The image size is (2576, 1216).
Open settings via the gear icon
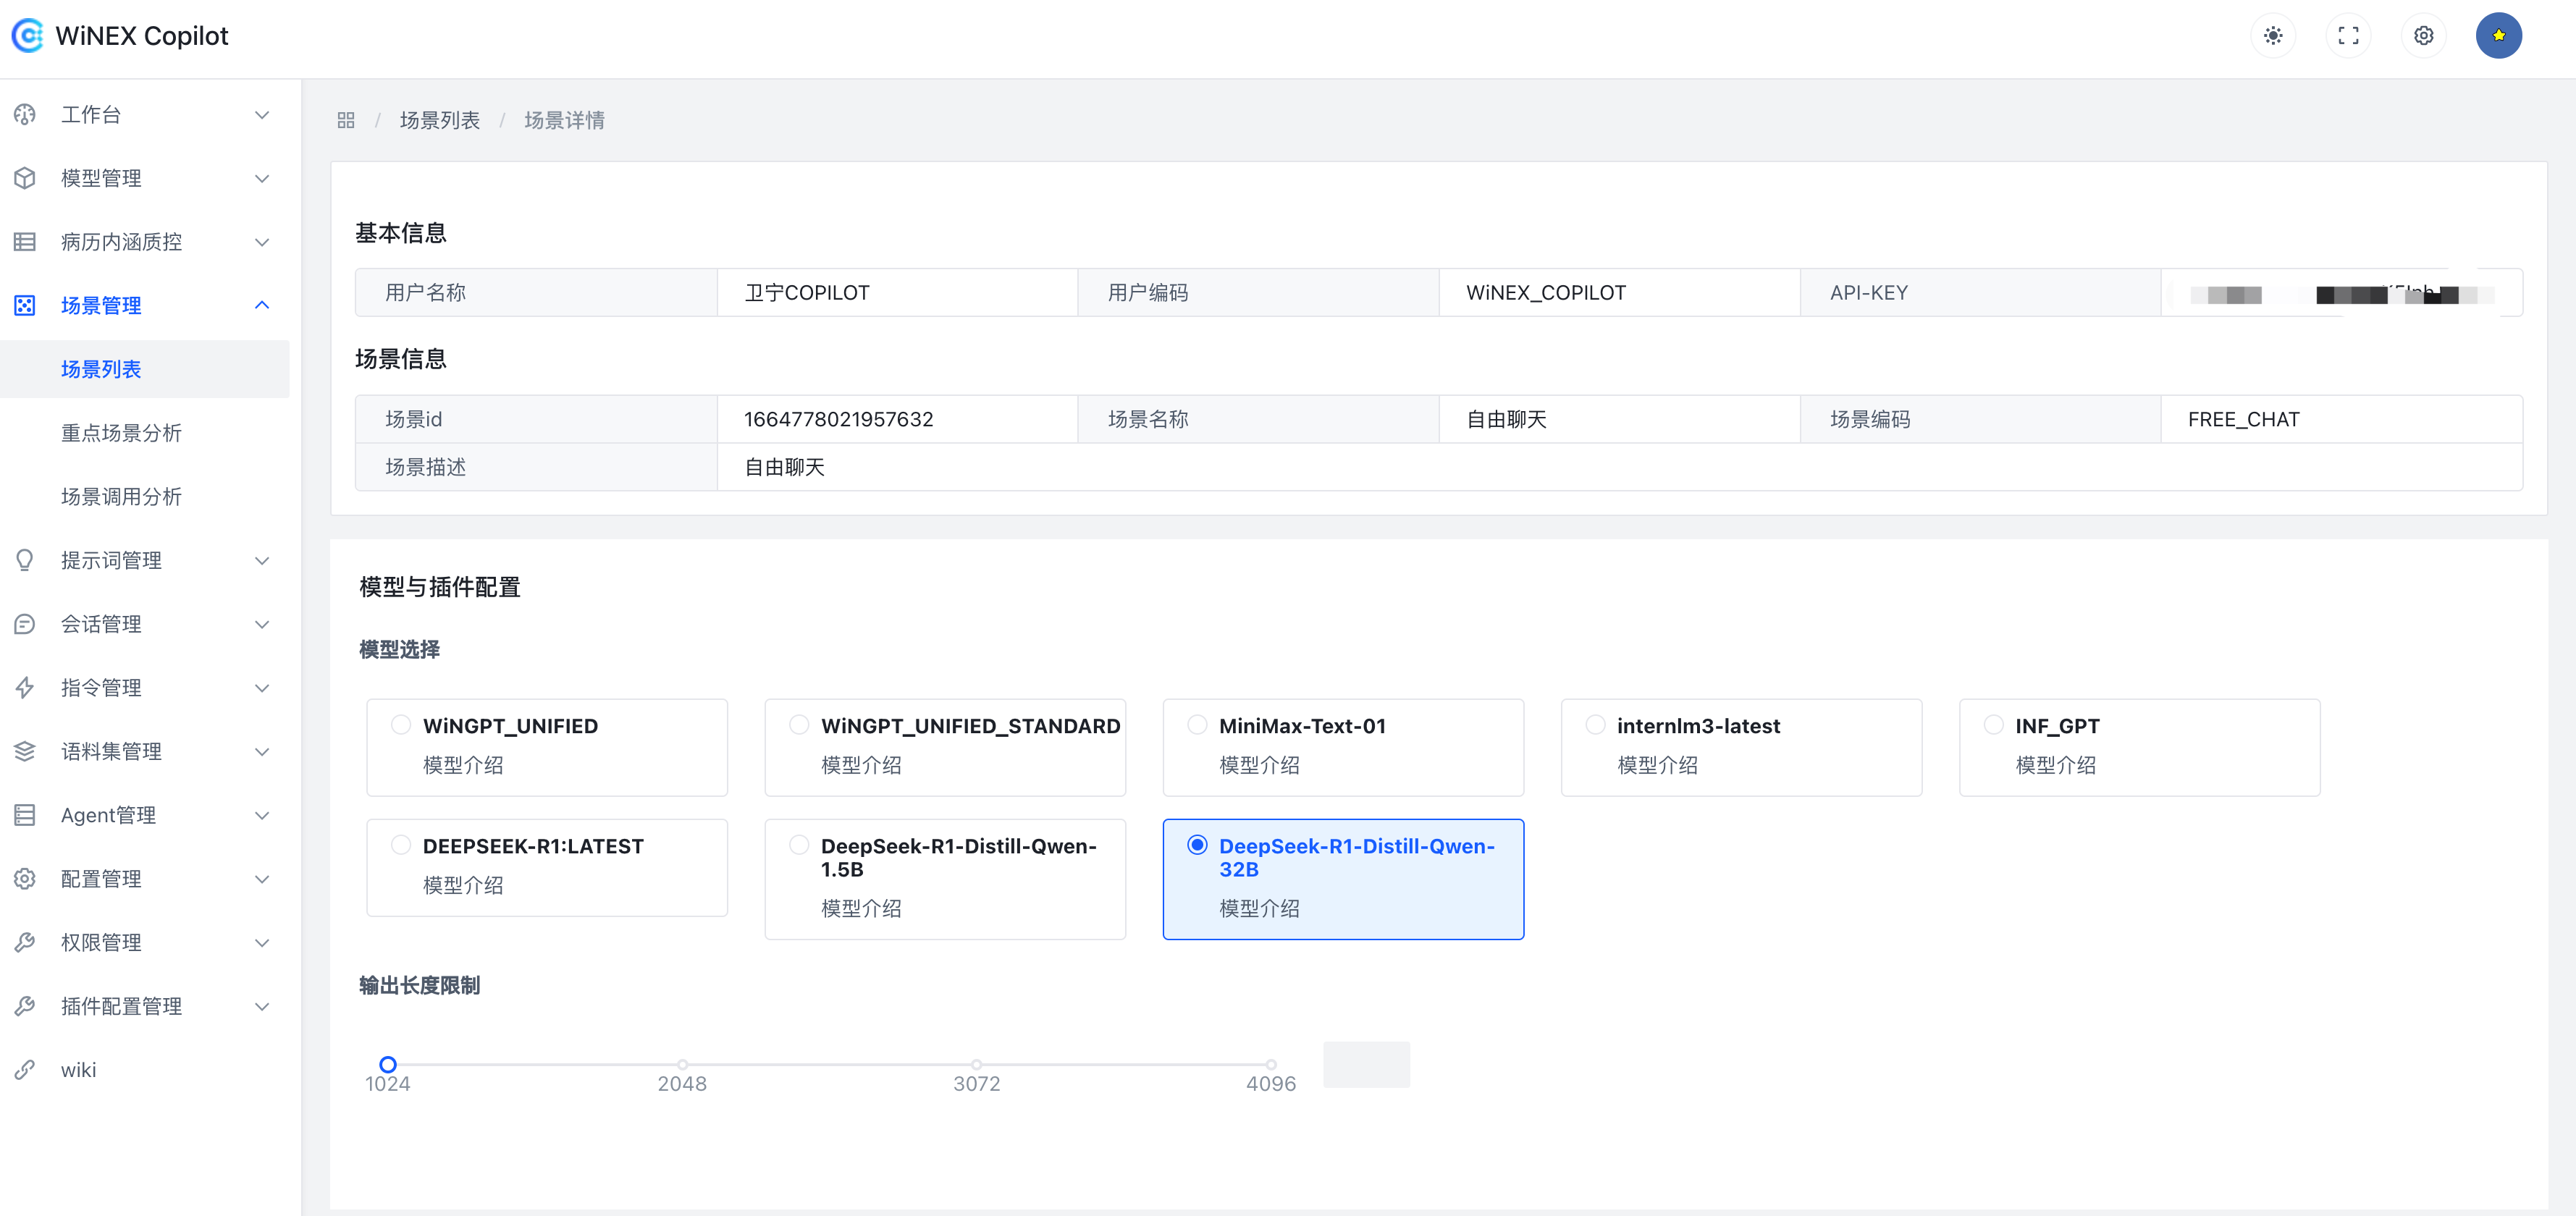tap(2423, 35)
